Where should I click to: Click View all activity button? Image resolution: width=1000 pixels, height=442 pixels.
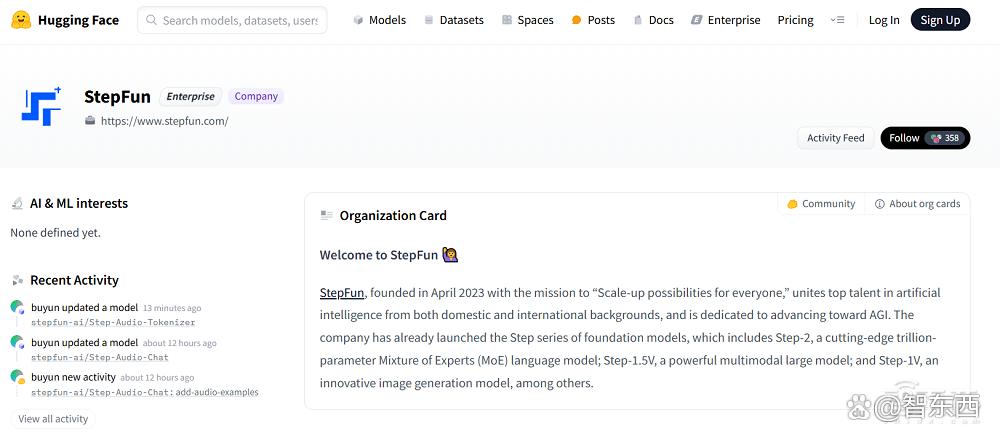(x=53, y=419)
